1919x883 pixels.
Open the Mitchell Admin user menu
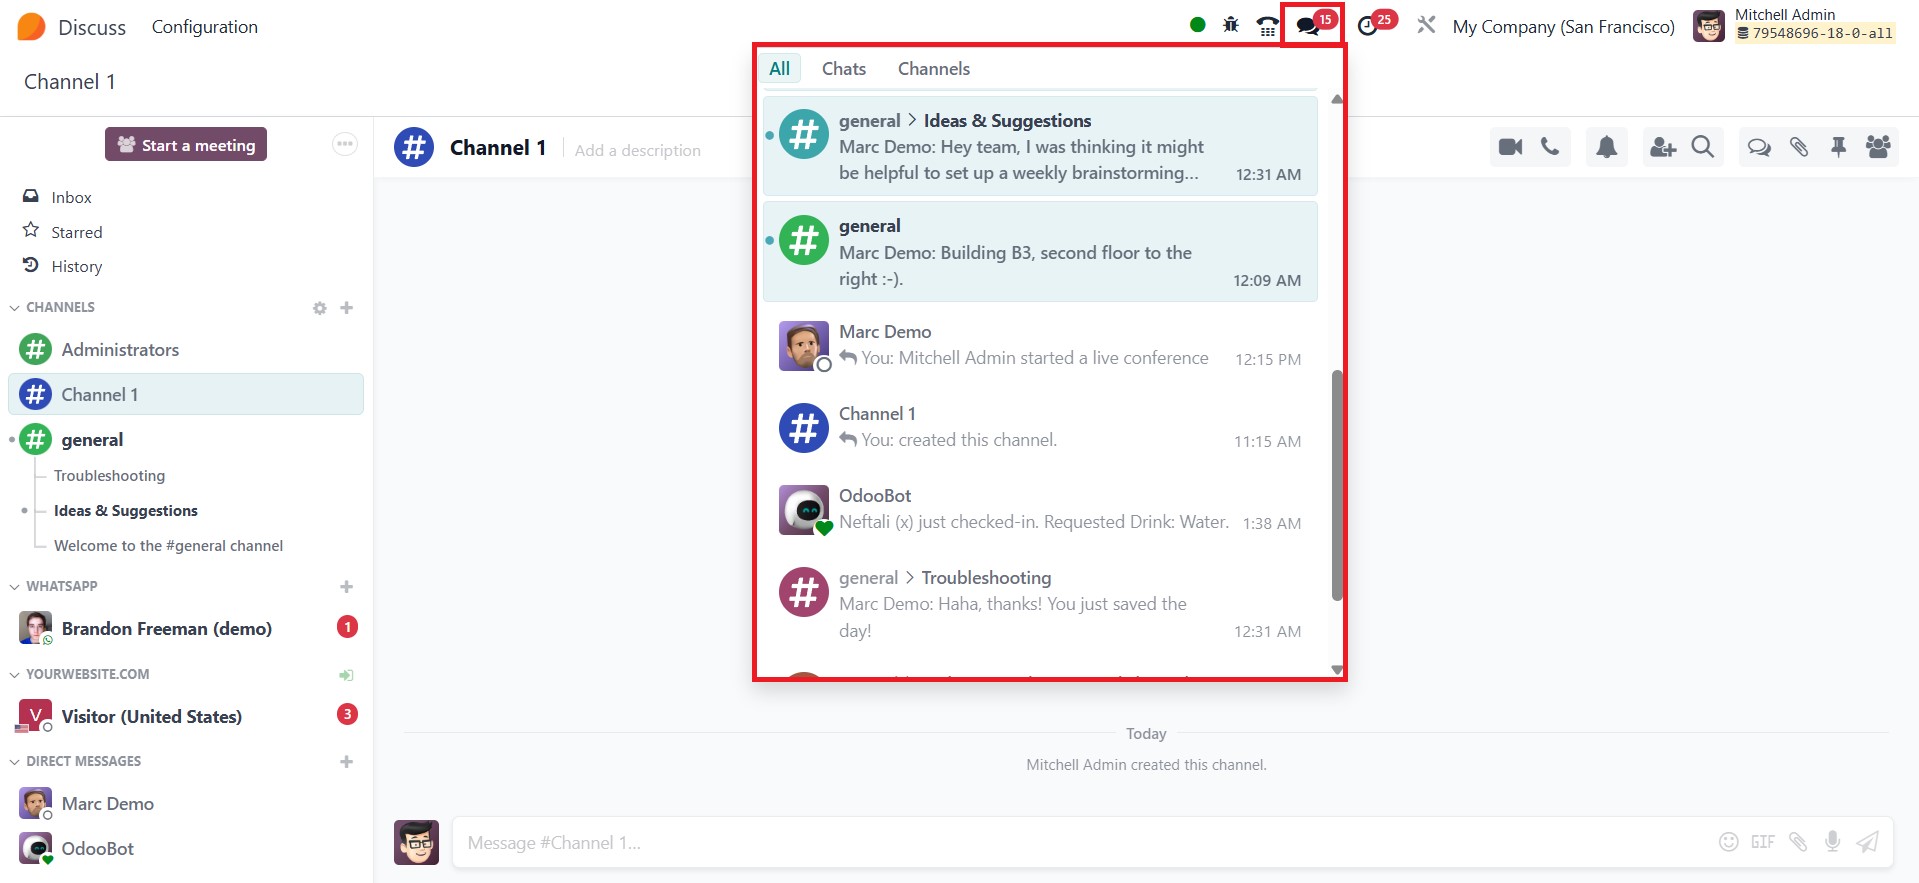coord(1794,25)
